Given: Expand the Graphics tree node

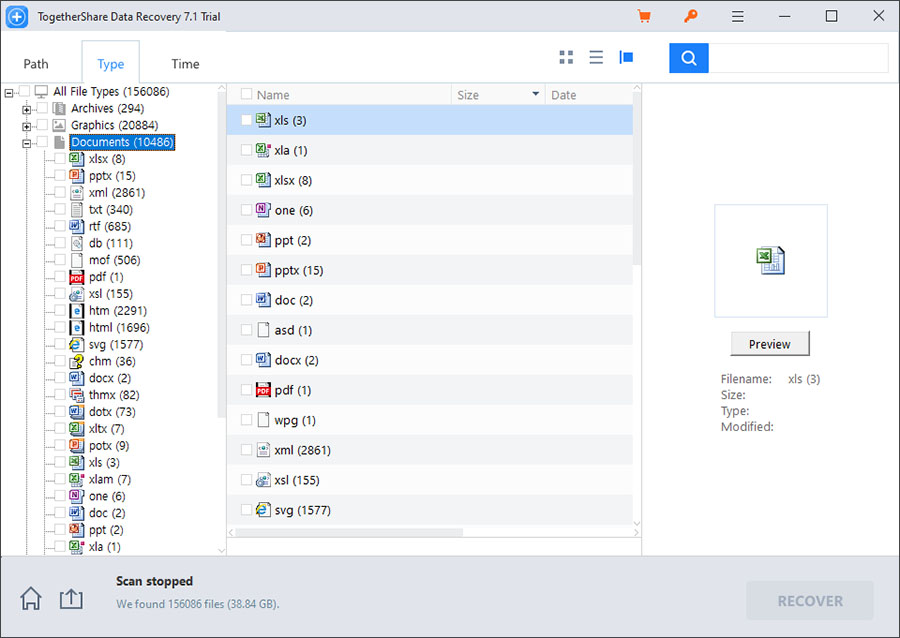Looking at the screenshot, I should (26, 126).
